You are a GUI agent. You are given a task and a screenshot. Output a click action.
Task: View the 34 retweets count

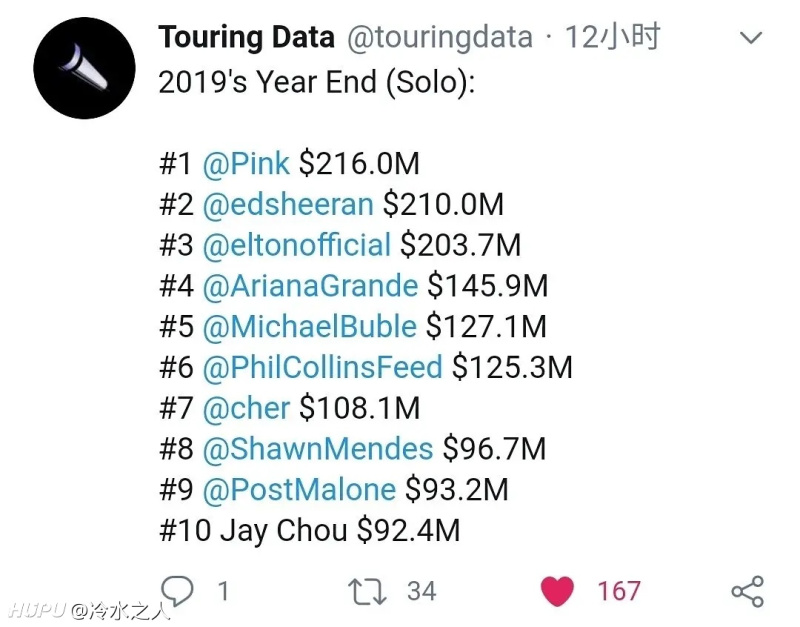[421, 591]
